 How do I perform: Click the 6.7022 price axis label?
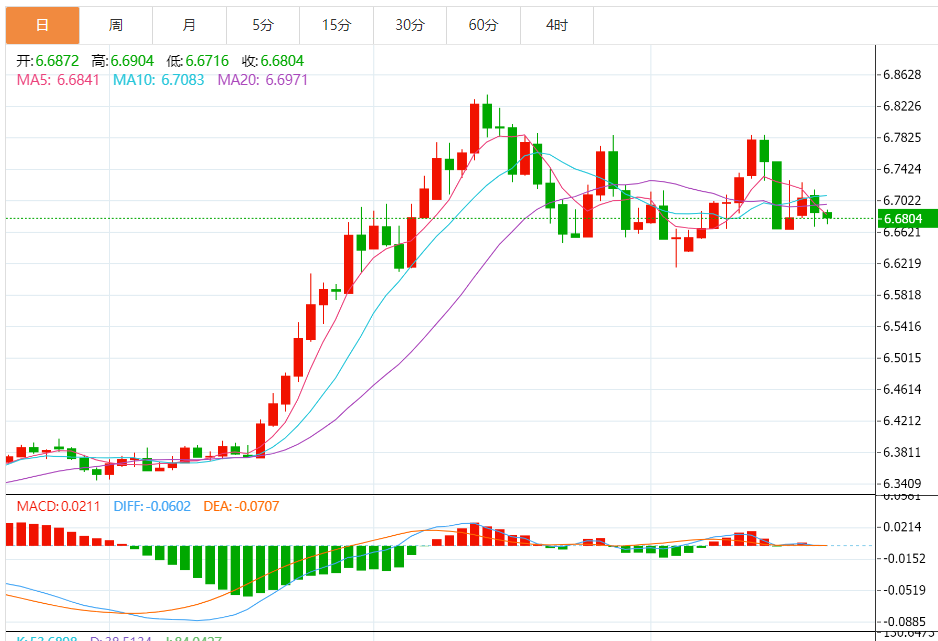point(903,201)
